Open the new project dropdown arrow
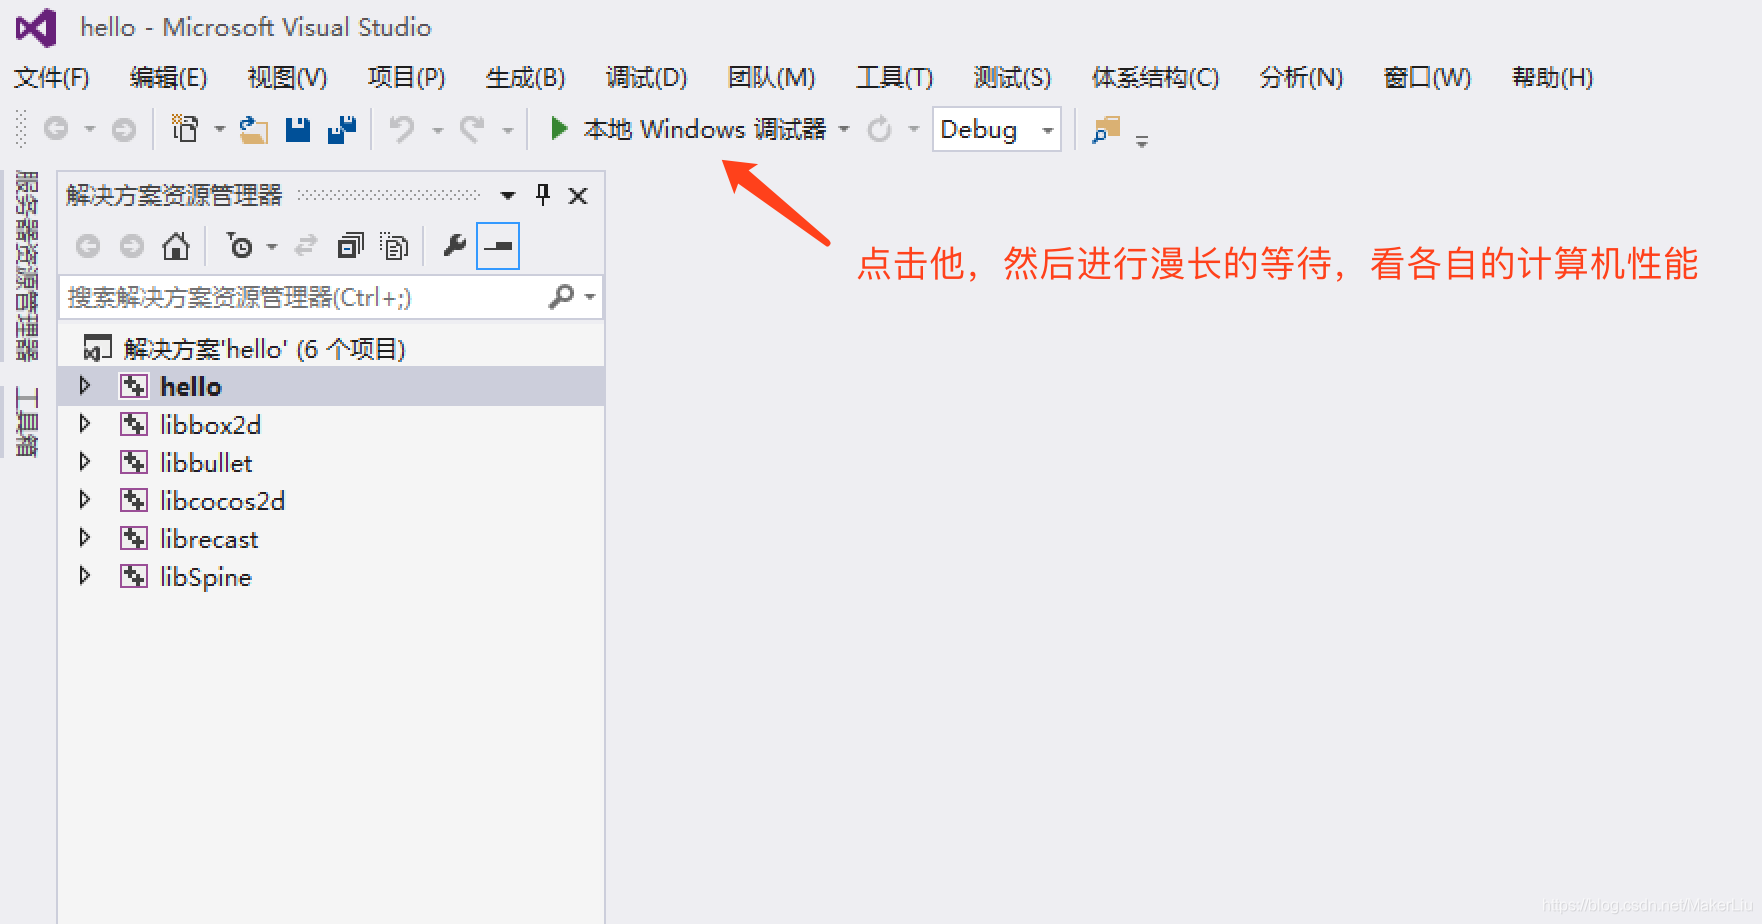Screen dimensions: 1762x924 219,129
